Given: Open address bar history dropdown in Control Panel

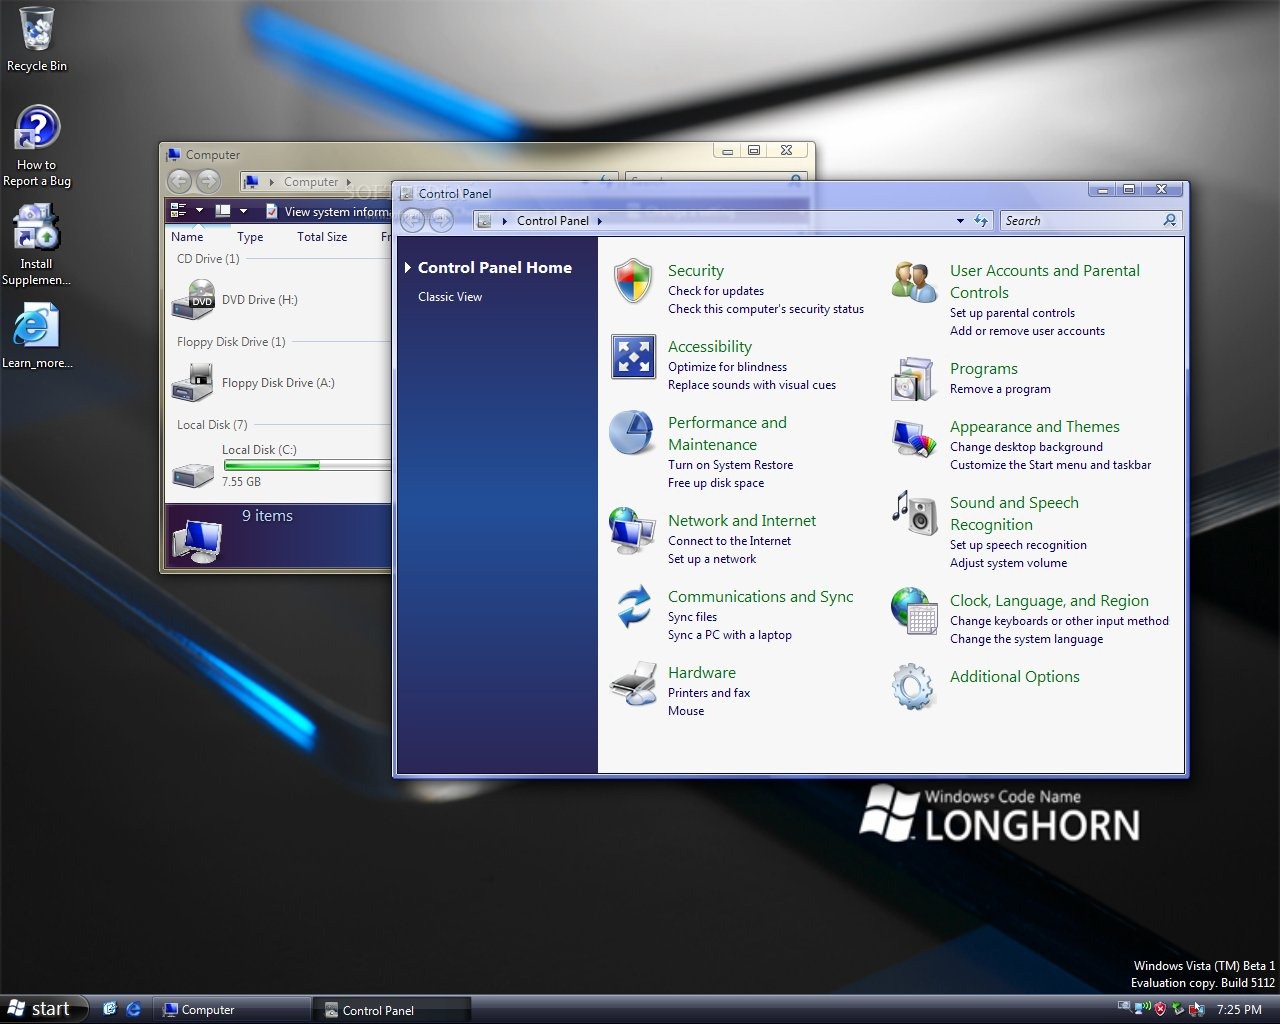Looking at the screenshot, I should [x=960, y=221].
